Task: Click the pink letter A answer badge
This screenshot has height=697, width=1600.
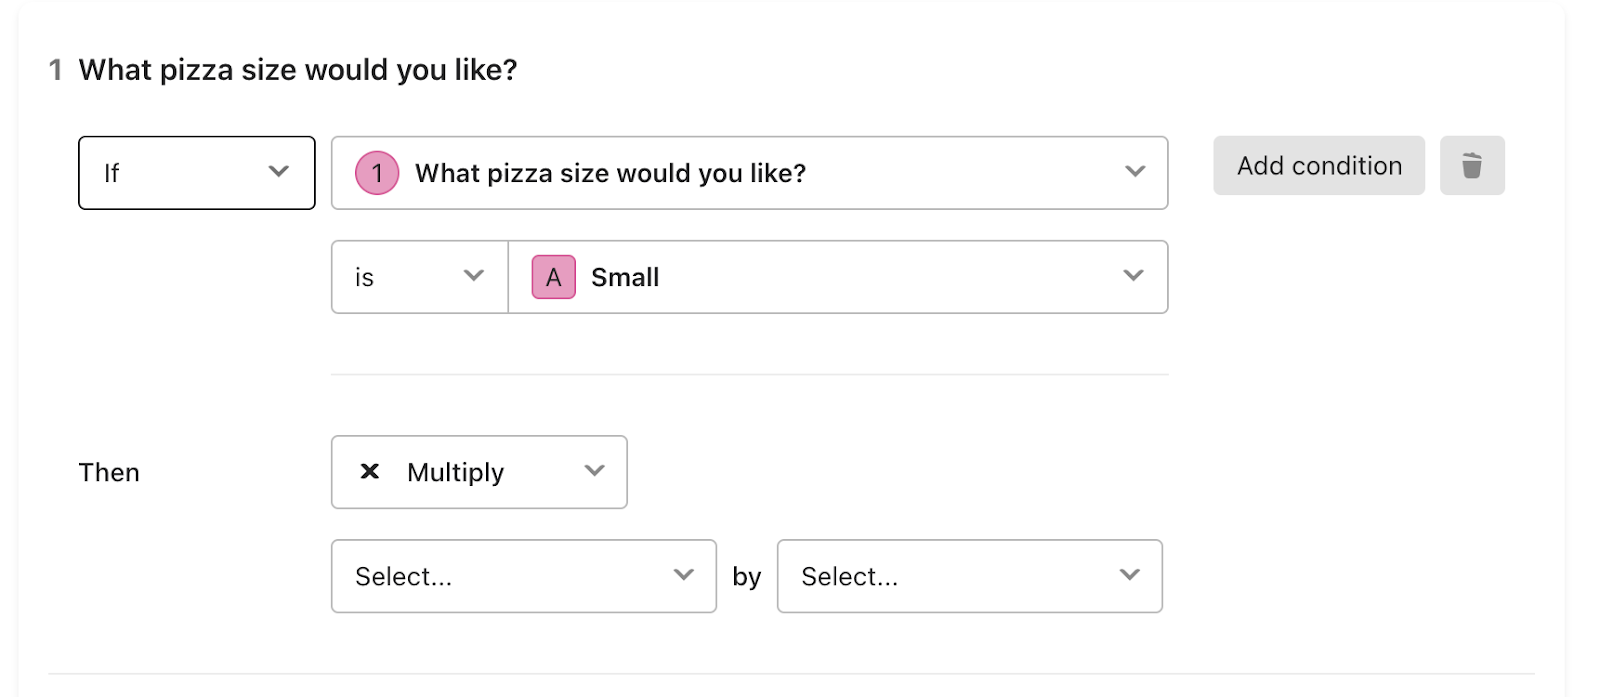Action: (x=553, y=277)
